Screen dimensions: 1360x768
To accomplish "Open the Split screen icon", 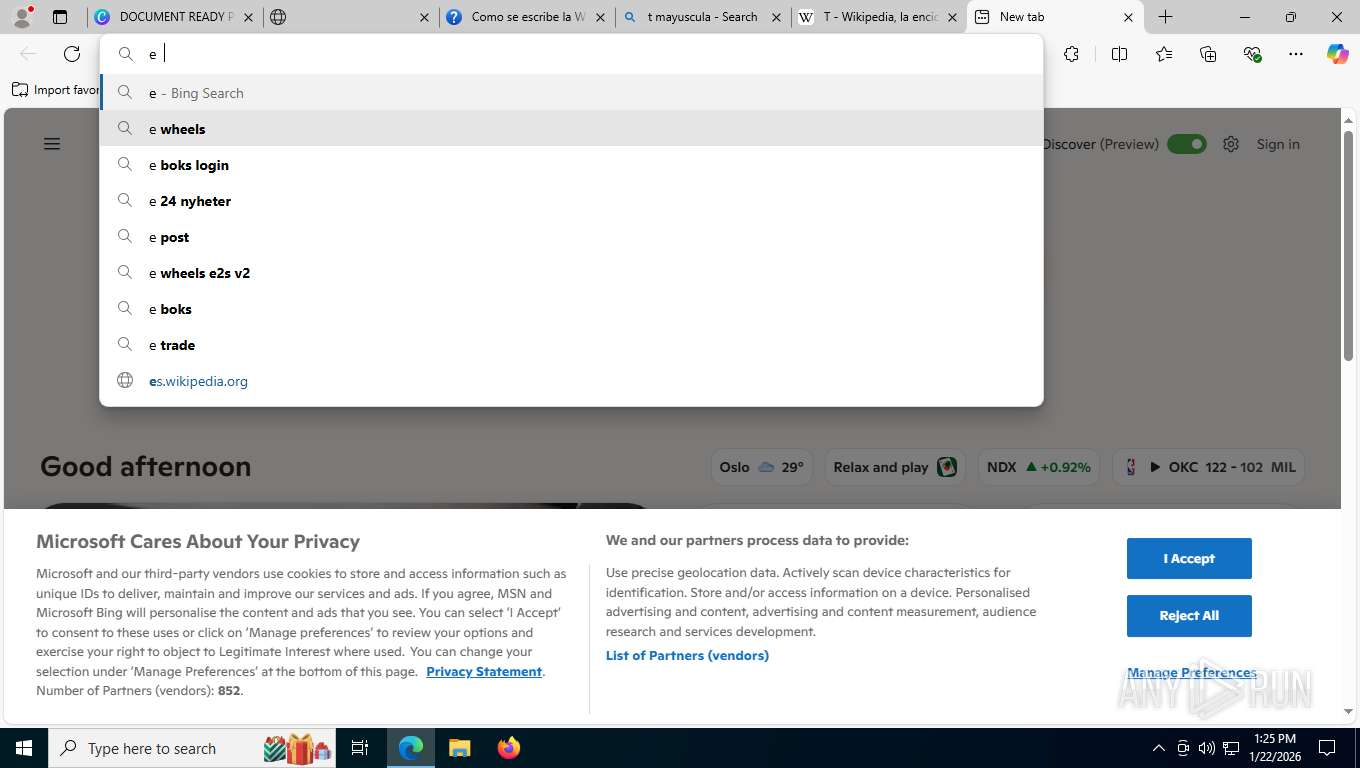I will 1119,54.
